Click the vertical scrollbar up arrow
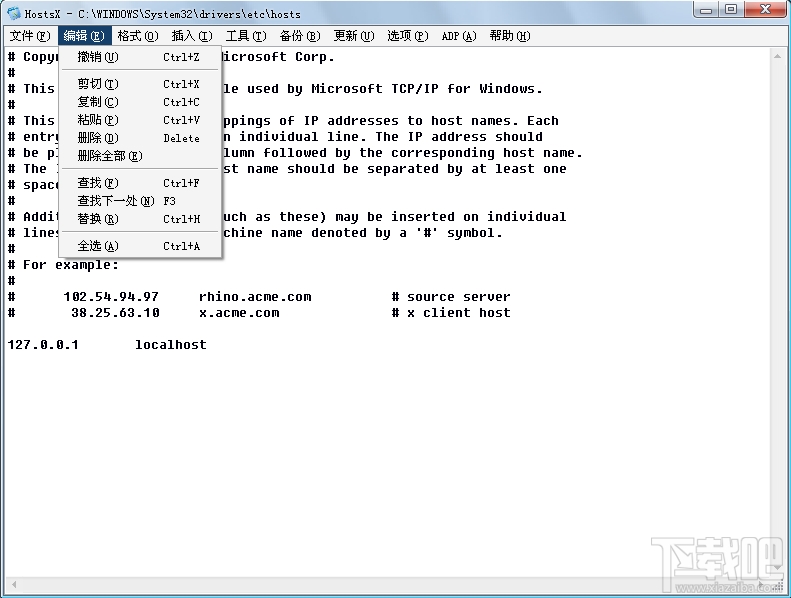Image resolution: width=791 pixels, height=598 pixels. (777, 56)
